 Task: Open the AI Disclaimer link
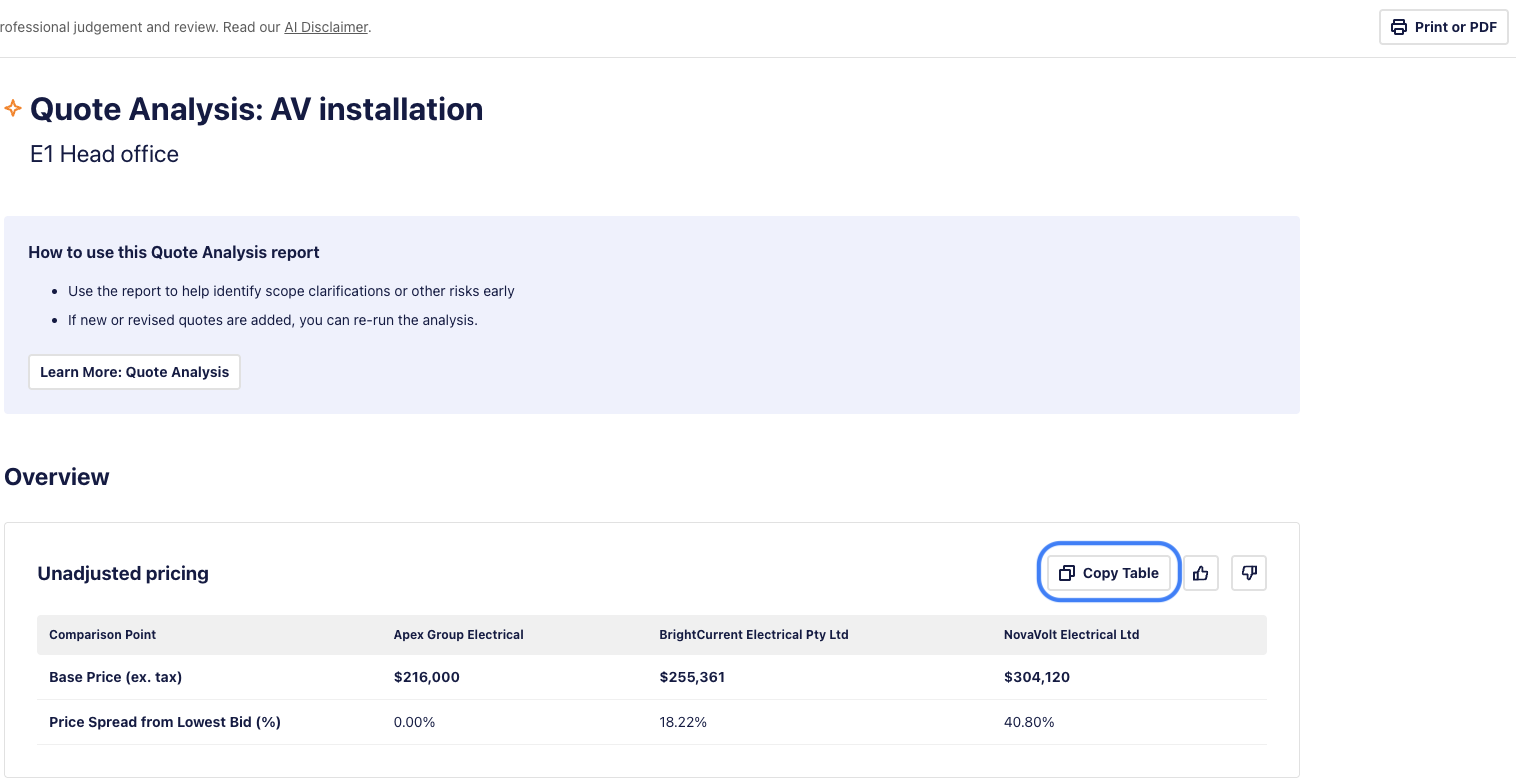click(x=326, y=27)
